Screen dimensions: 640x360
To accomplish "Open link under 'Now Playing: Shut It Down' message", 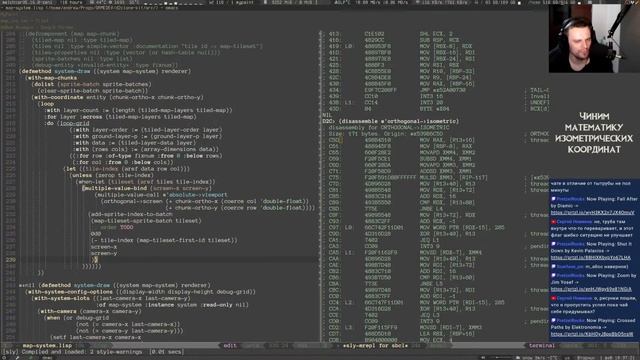I will (590, 258).
